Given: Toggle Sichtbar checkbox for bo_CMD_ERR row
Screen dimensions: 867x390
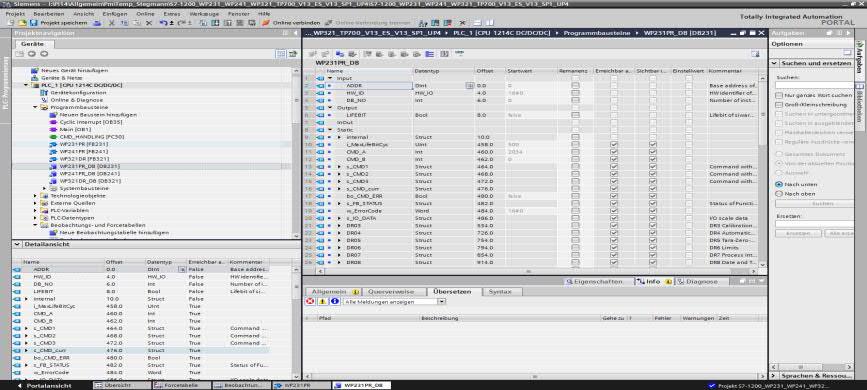Looking at the screenshot, I should [652, 196].
